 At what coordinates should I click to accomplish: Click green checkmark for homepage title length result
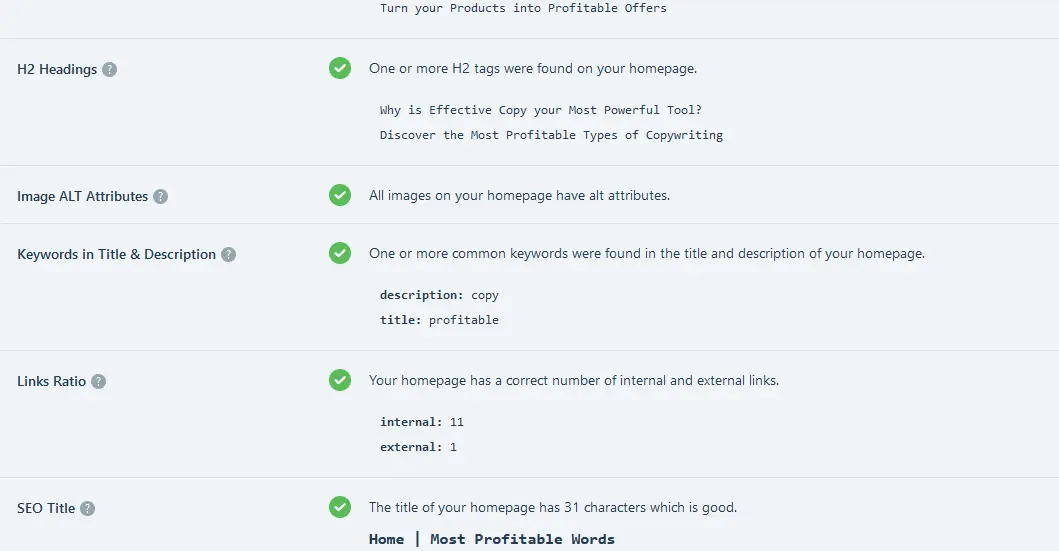[340, 507]
